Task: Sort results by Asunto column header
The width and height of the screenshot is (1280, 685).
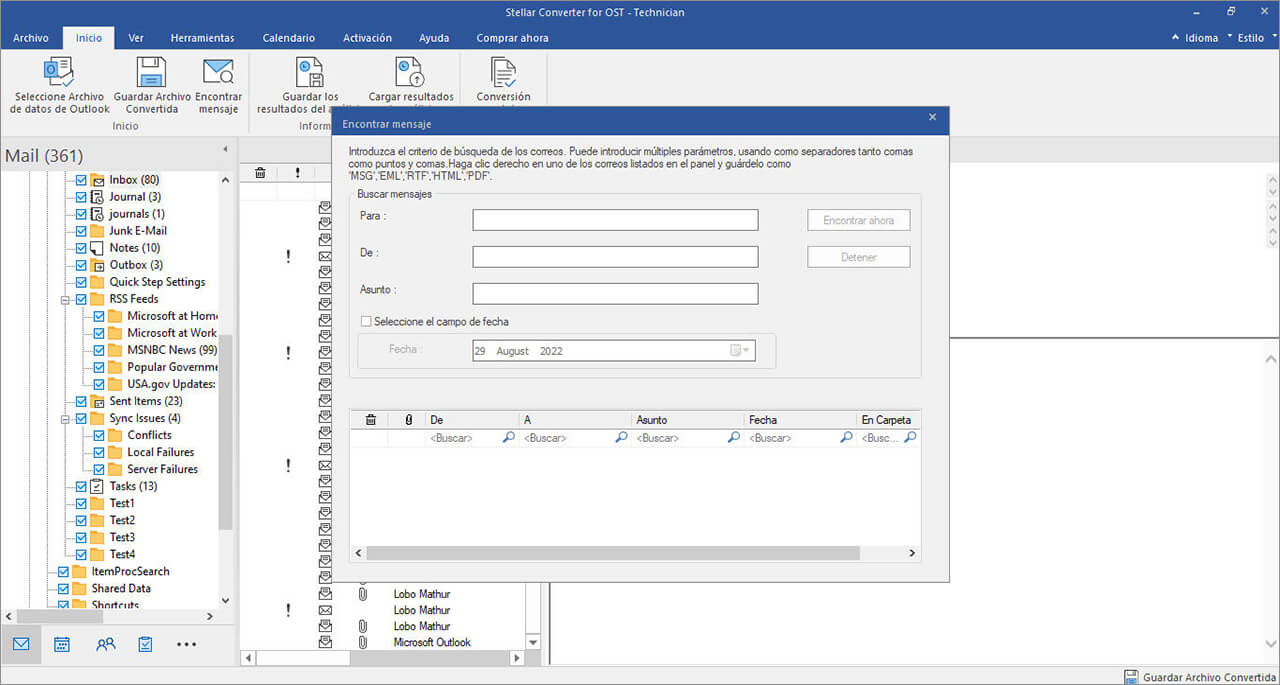Action: pos(687,420)
